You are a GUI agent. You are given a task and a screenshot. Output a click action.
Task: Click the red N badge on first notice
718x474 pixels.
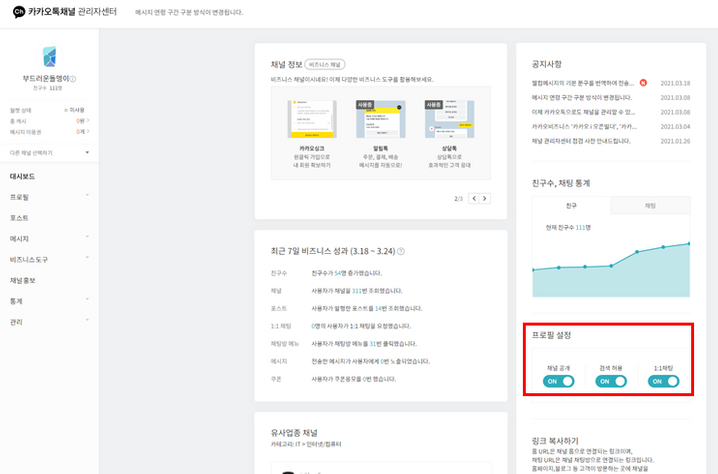[643, 83]
